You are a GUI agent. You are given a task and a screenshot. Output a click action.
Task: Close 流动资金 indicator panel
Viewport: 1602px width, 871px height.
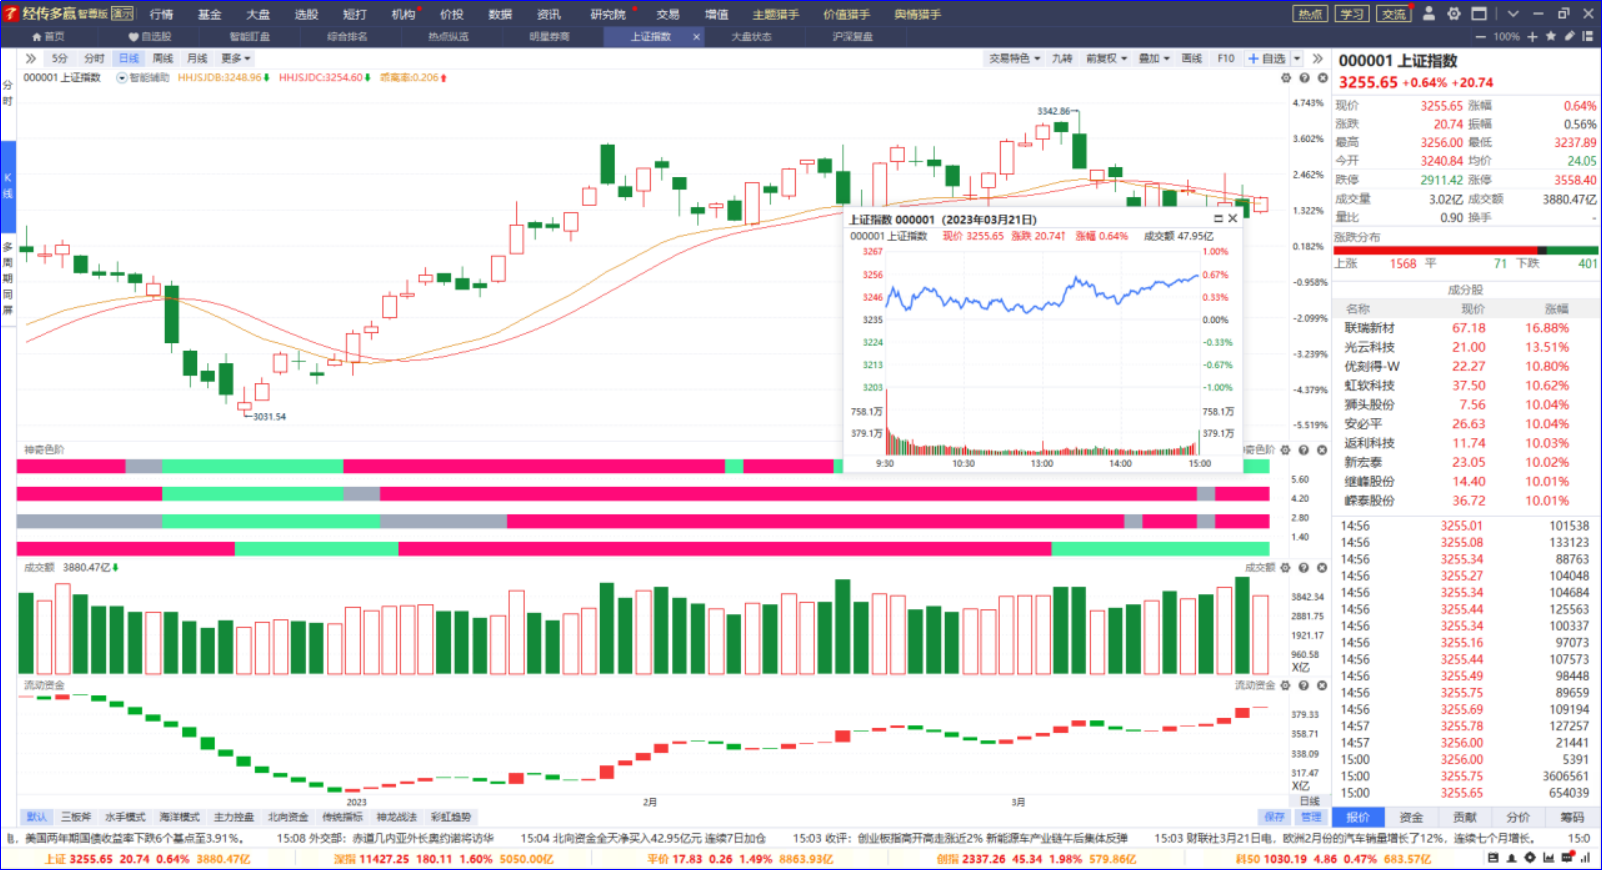1322,686
